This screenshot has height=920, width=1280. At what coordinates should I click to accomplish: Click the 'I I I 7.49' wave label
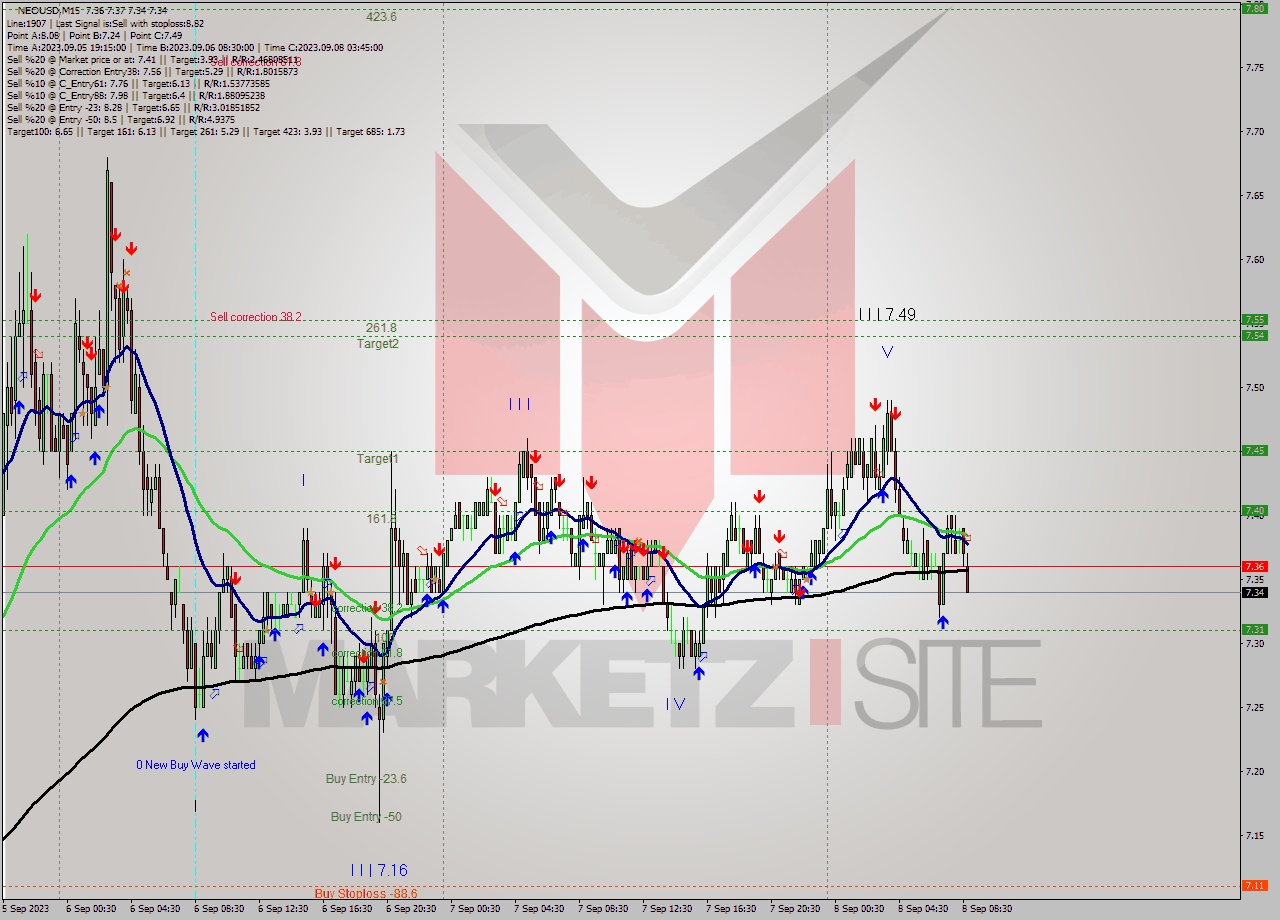887,315
